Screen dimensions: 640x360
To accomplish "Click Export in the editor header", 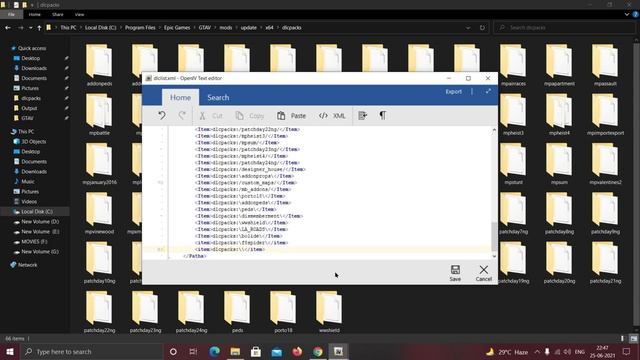I will pos(453,91).
